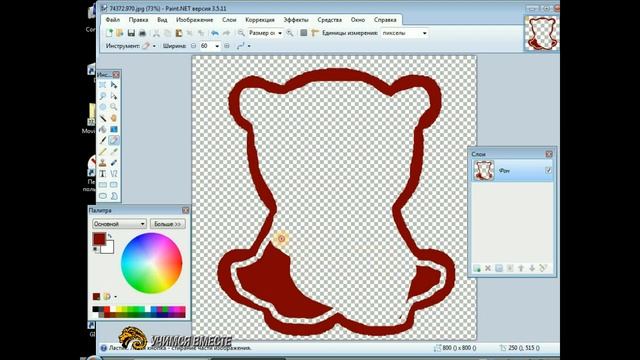Select the Rectangle shape tool

(102, 184)
